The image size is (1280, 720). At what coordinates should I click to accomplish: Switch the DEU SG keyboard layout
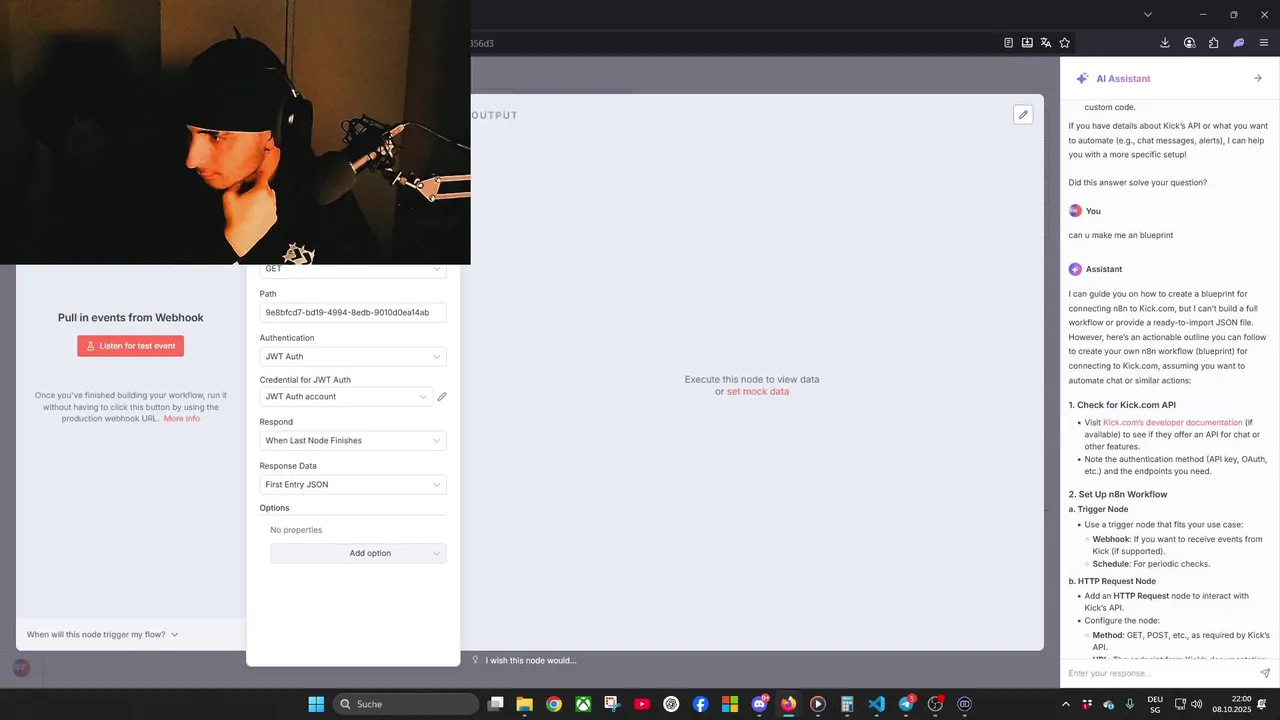tap(1155, 704)
